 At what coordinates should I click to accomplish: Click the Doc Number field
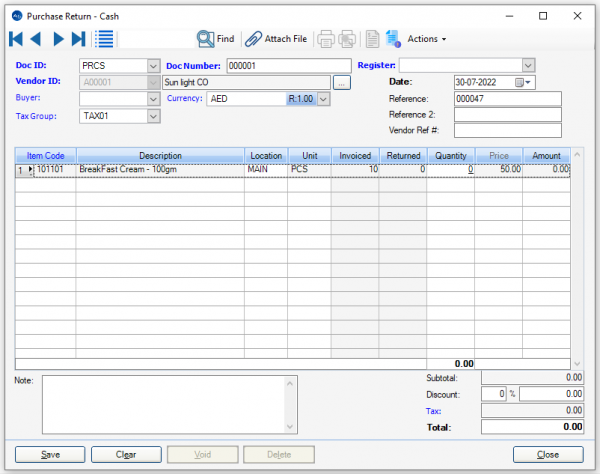[x=289, y=66]
